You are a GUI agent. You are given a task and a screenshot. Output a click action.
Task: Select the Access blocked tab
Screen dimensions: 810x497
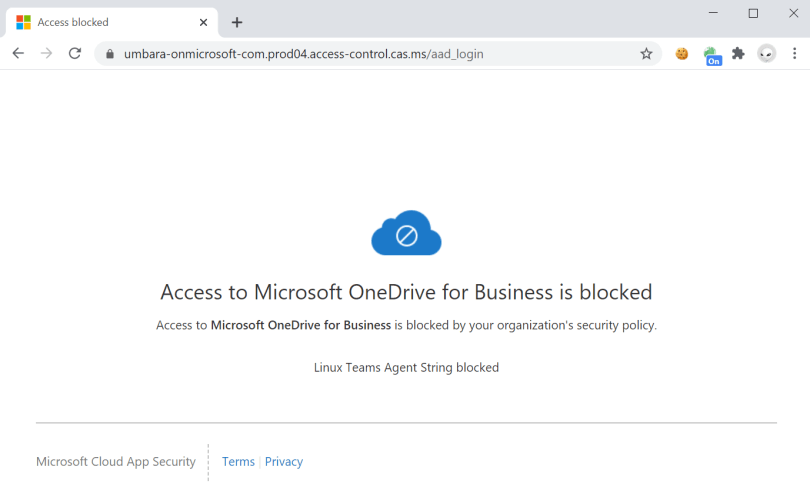click(x=100, y=22)
